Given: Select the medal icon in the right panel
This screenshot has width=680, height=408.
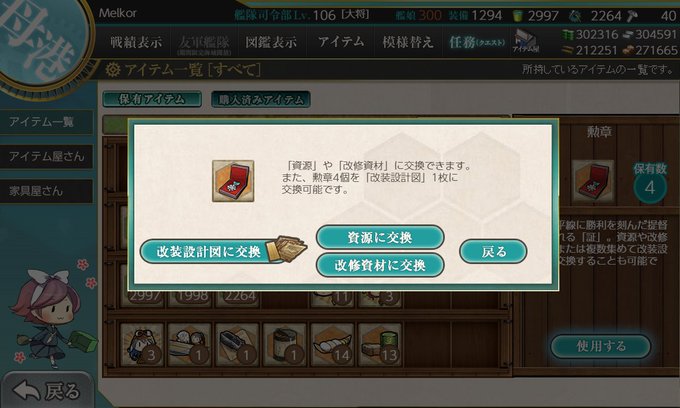Looking at the screenshot, I should click(x=592, y=181).
